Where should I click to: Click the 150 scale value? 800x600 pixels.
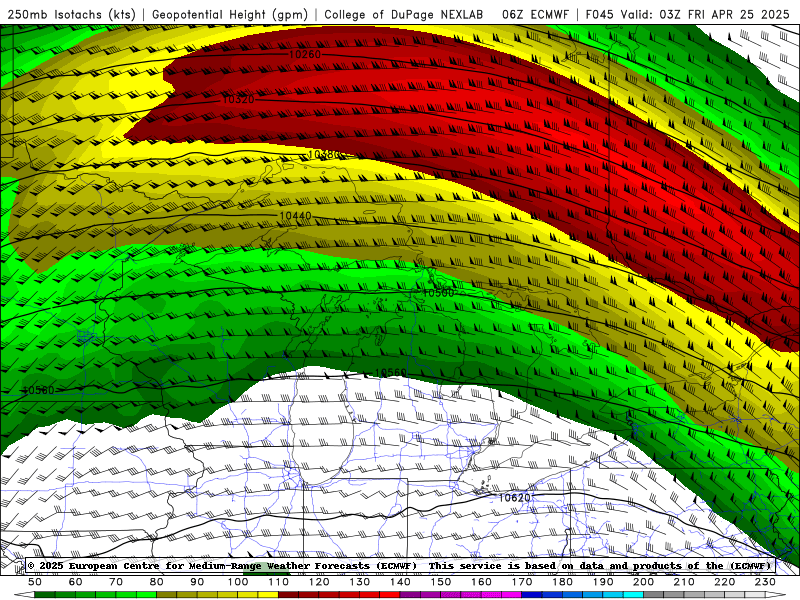441,582
